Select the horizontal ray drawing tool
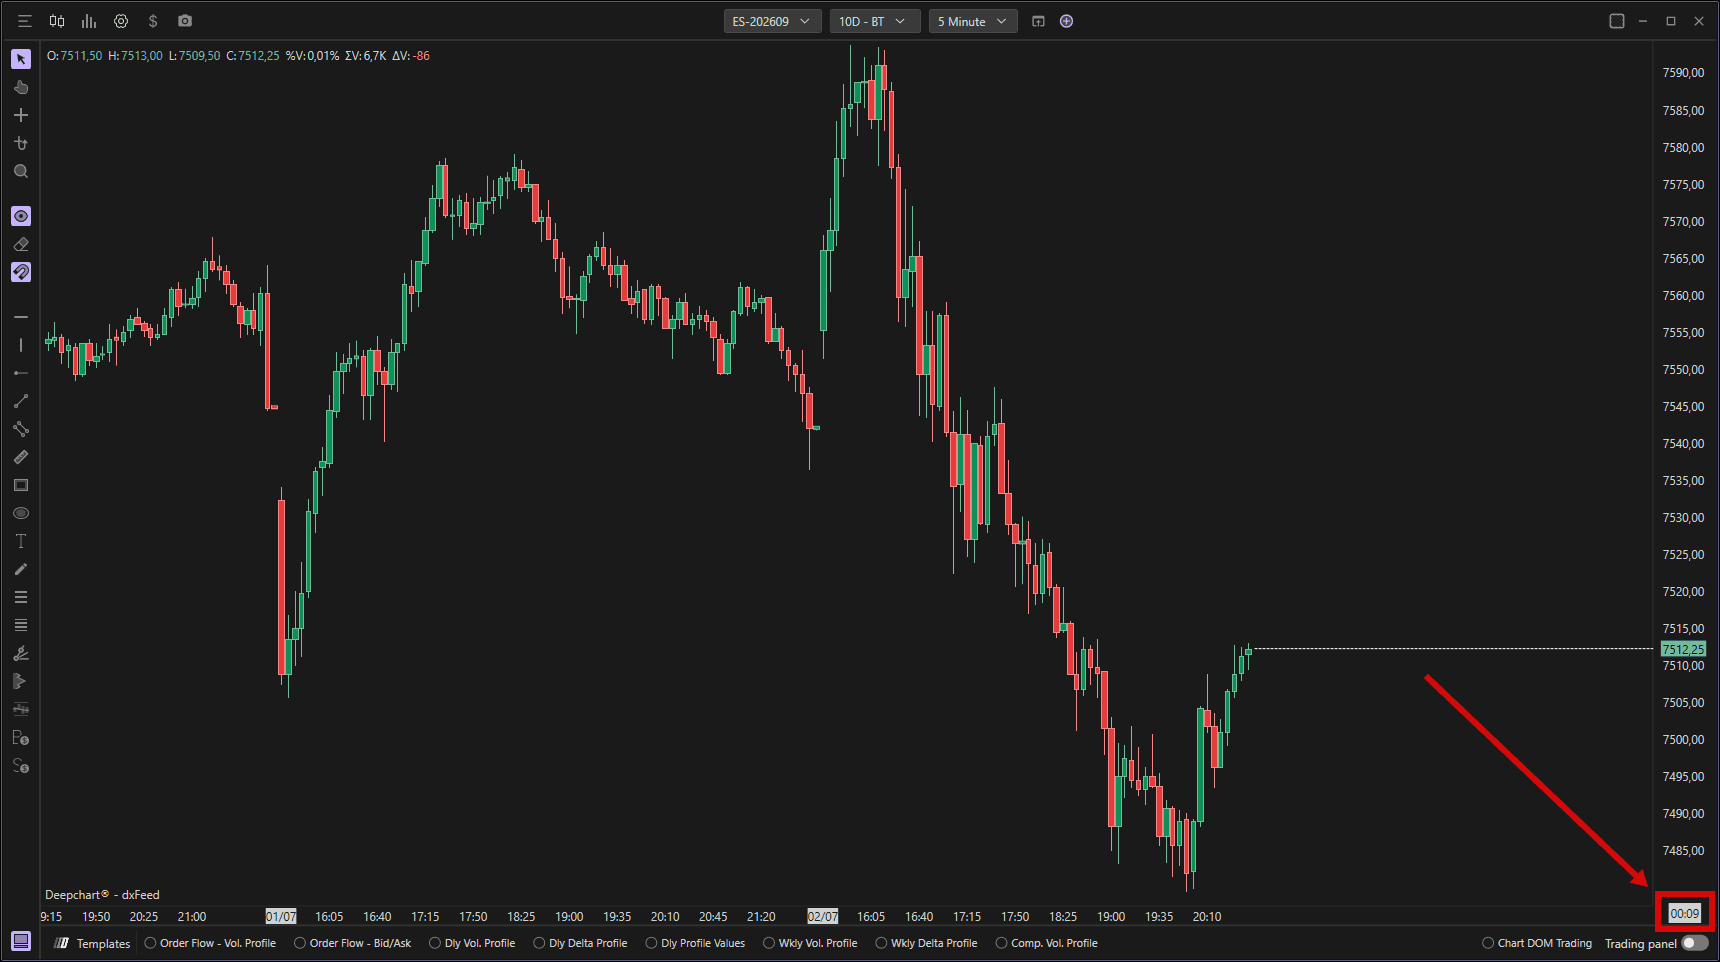1720x962 pixels. click(x=21, y=373)
